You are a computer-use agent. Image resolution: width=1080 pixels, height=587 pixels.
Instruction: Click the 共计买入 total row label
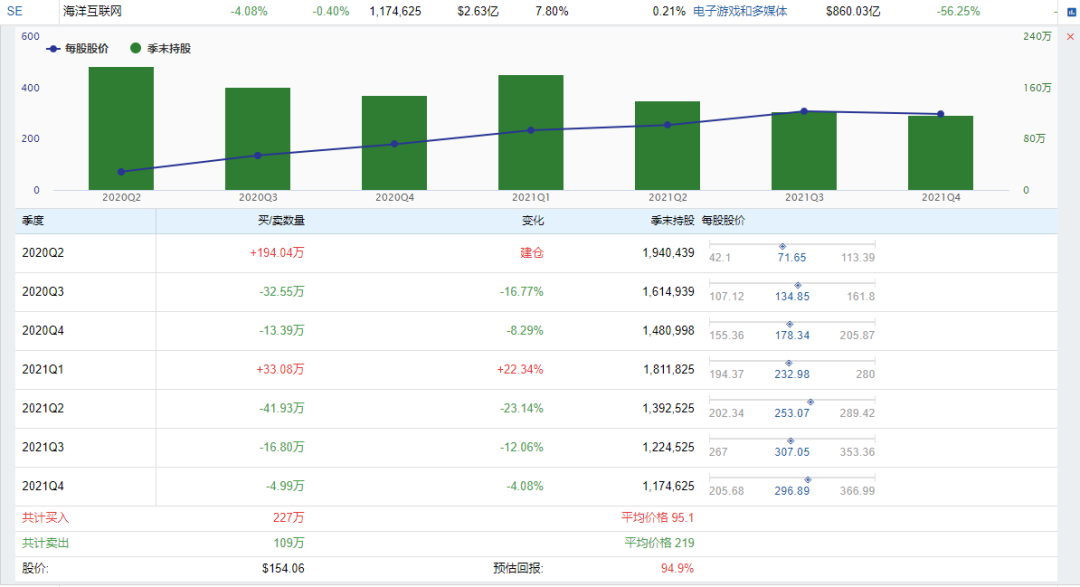pyautogui.click(x=45, y=517)
